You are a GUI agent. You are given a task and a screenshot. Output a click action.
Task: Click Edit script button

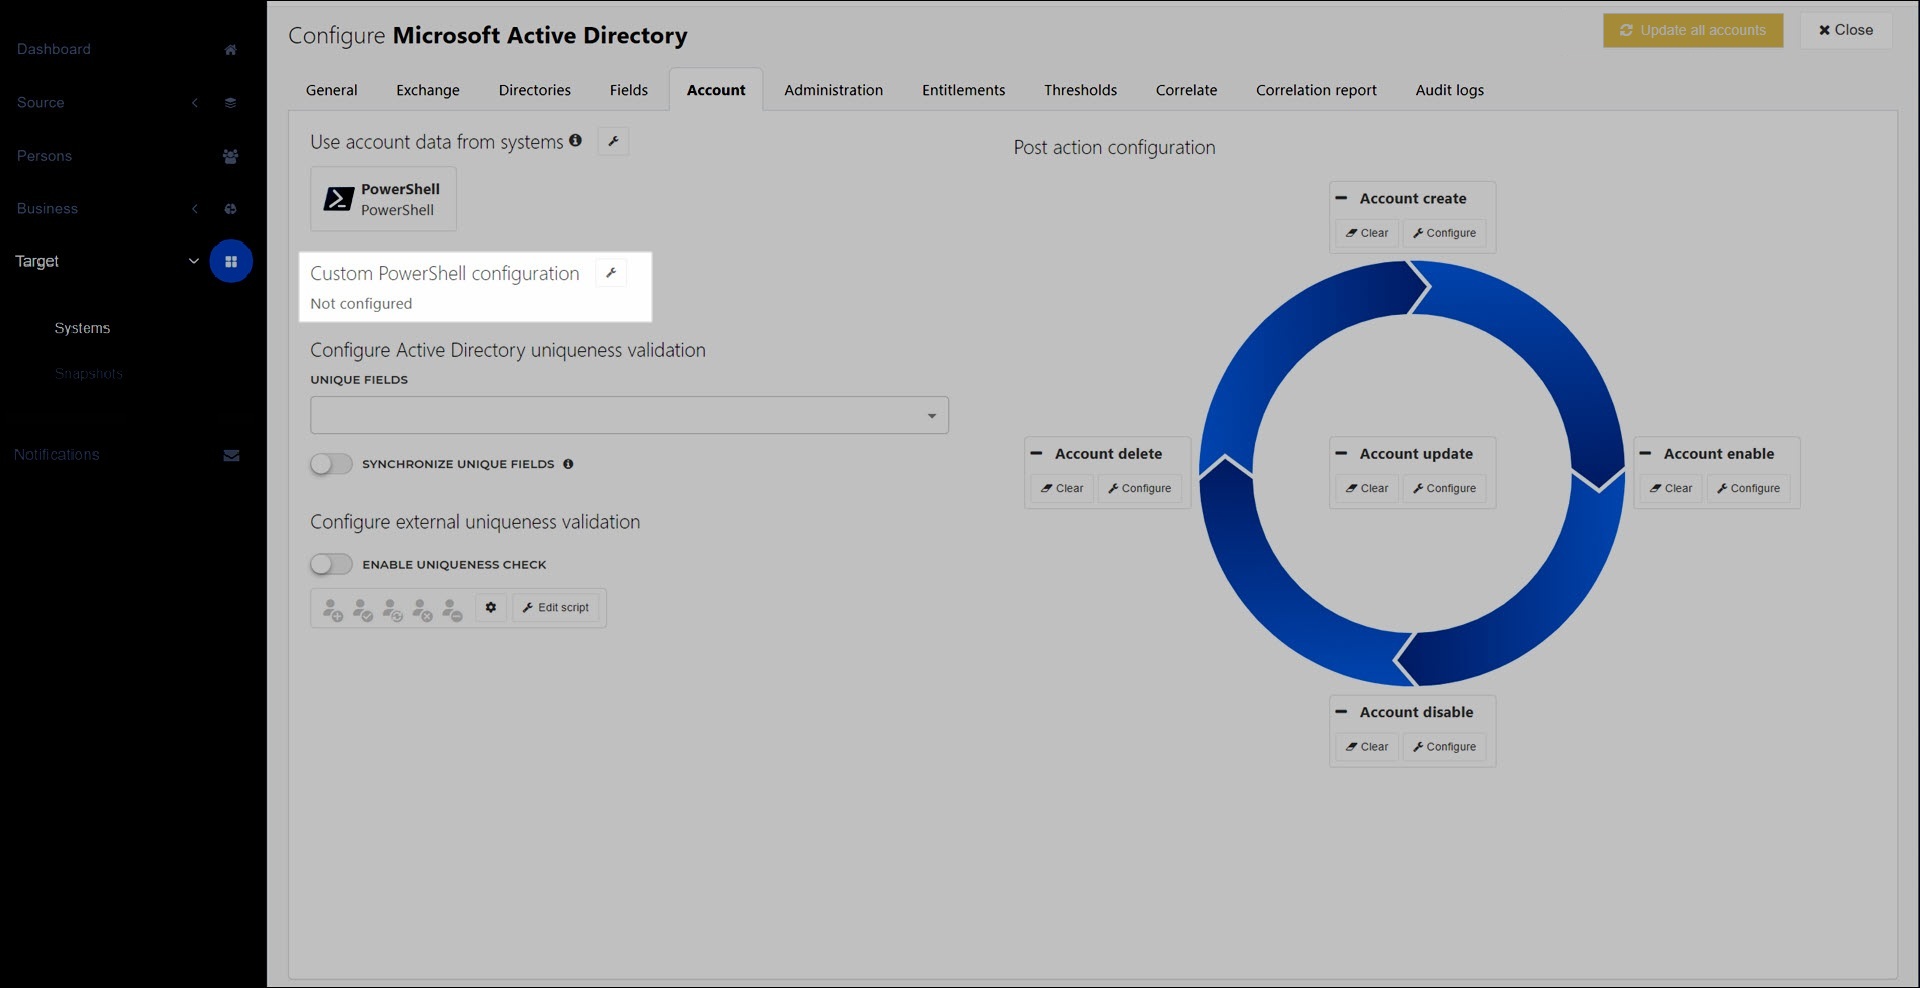556,607
